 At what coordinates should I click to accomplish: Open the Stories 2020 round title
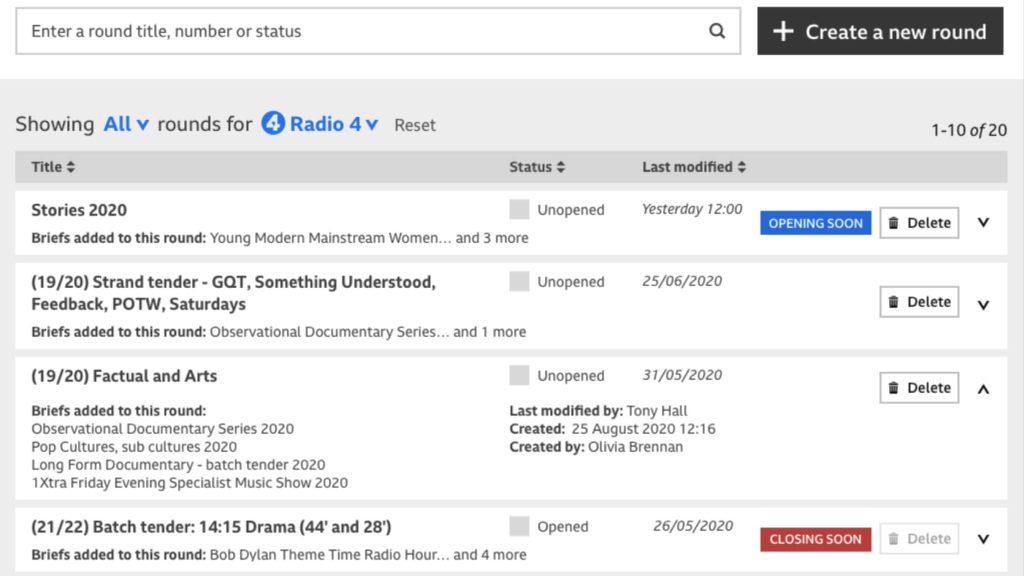click(79, 210)
